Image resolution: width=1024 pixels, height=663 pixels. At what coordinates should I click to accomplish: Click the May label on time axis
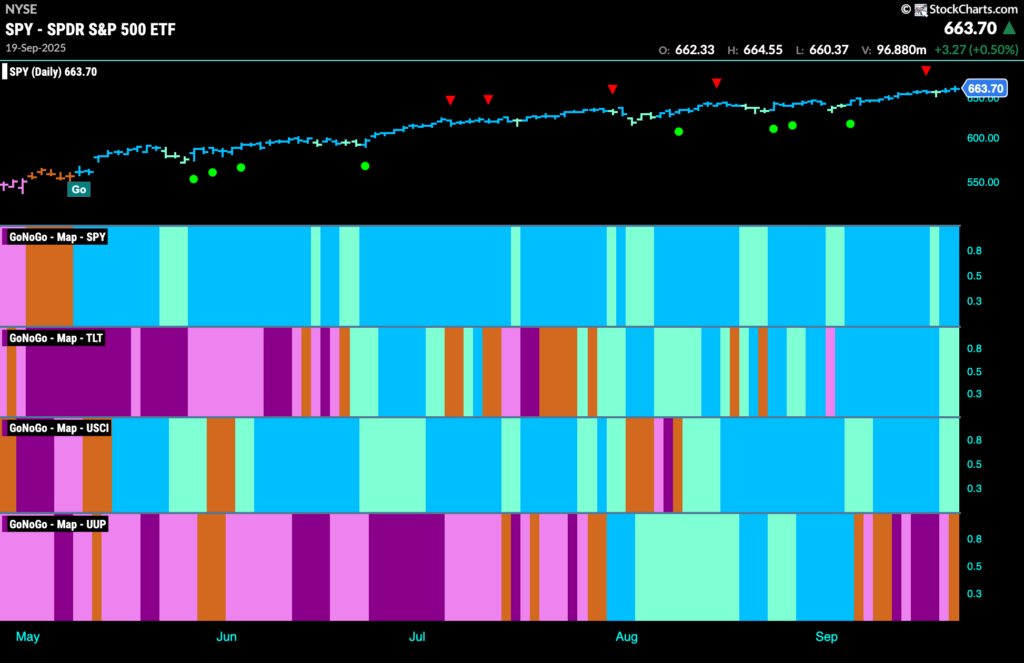click(27, 636)
